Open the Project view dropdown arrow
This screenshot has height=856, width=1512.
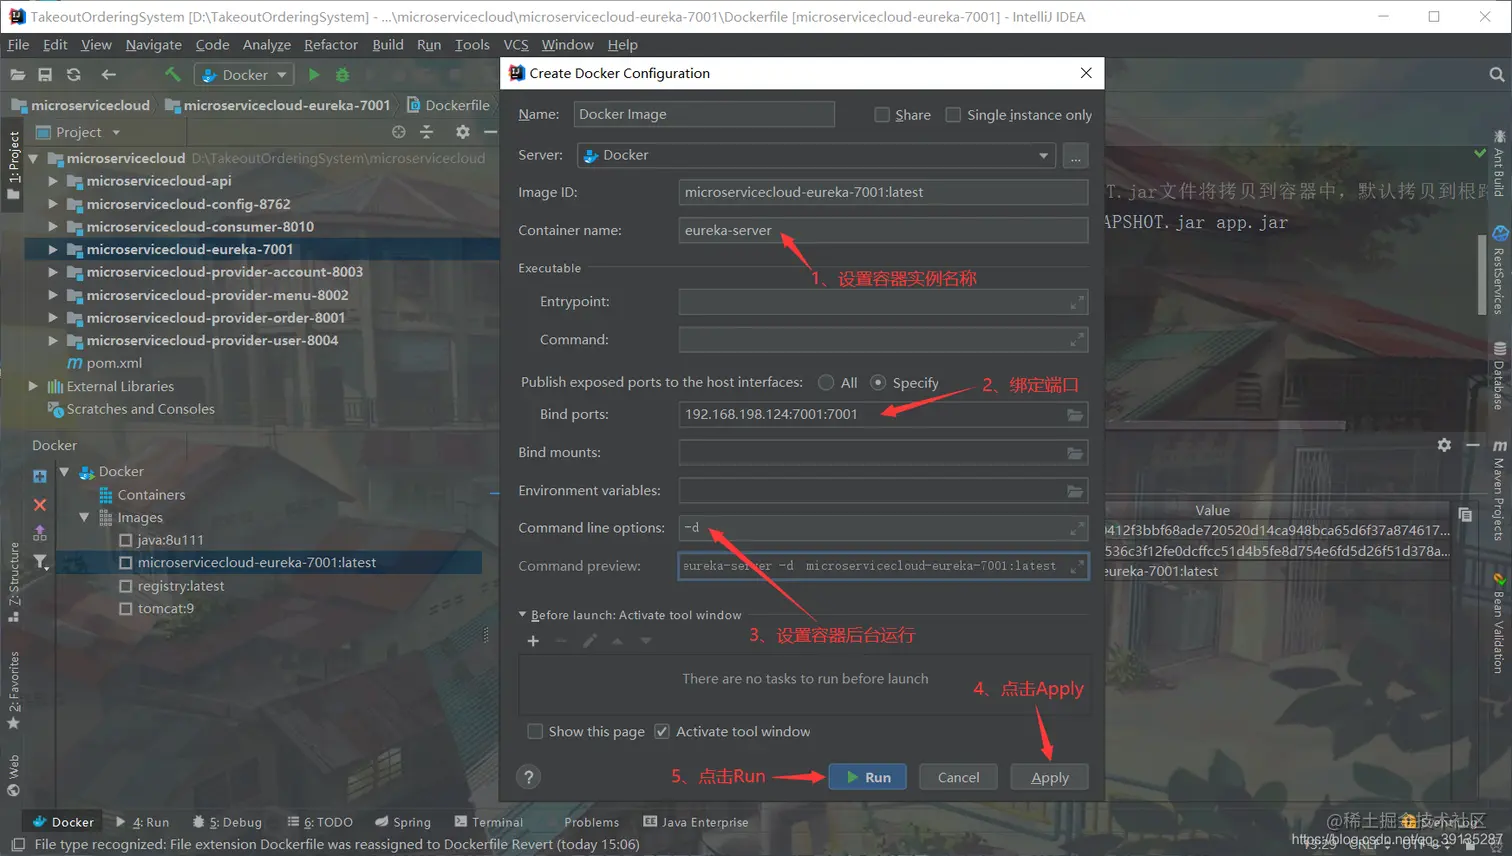[x=116, y=132]
